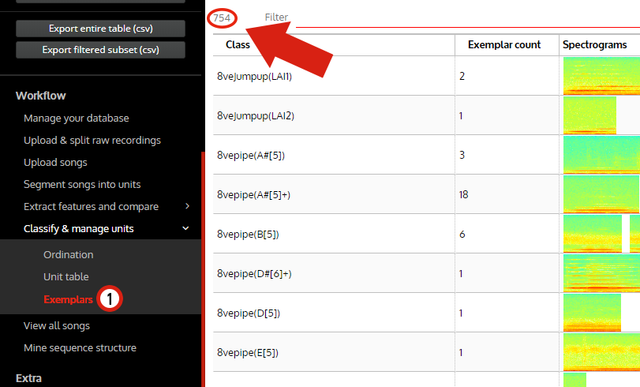Collapse Classify & manage units chevron
The image size is (640, 387).
pos(186,228)
